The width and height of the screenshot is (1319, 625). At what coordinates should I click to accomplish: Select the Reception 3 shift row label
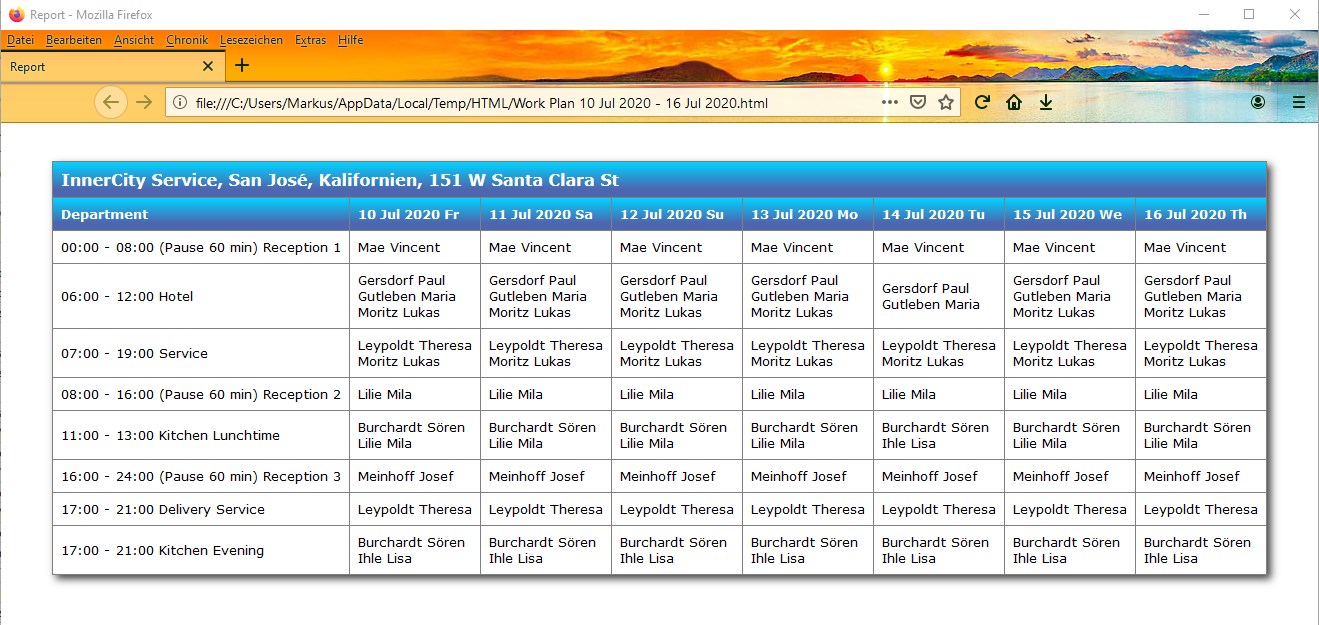coord(201,476)
